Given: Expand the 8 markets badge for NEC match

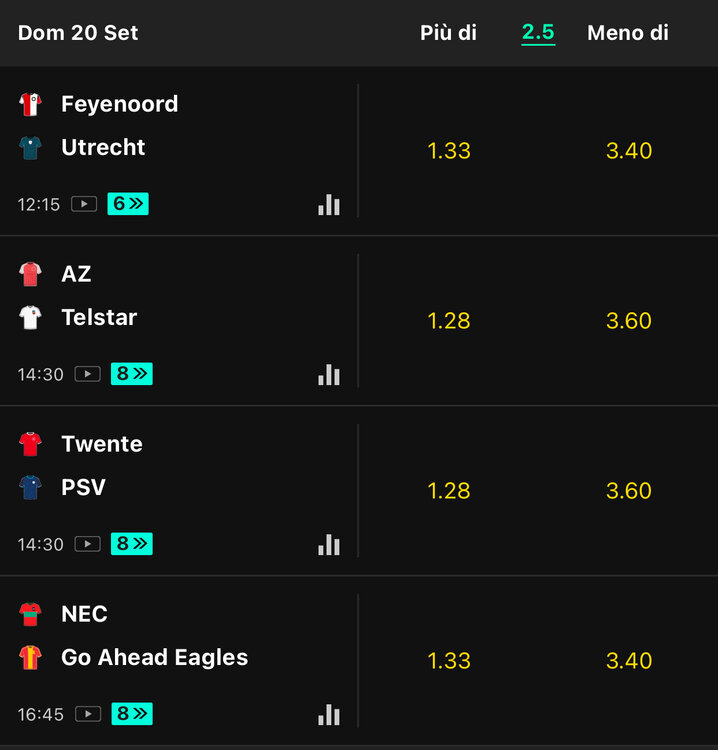Looking at the screenshot, I should point(132,714).
